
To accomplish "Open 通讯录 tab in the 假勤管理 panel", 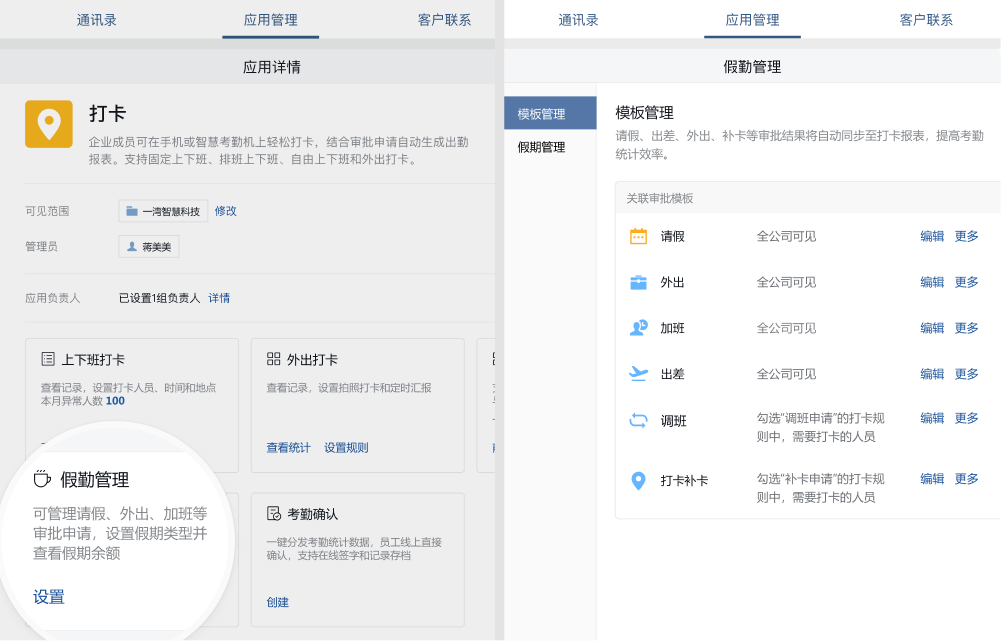I will pyautogui.click(x=578, y=20).
